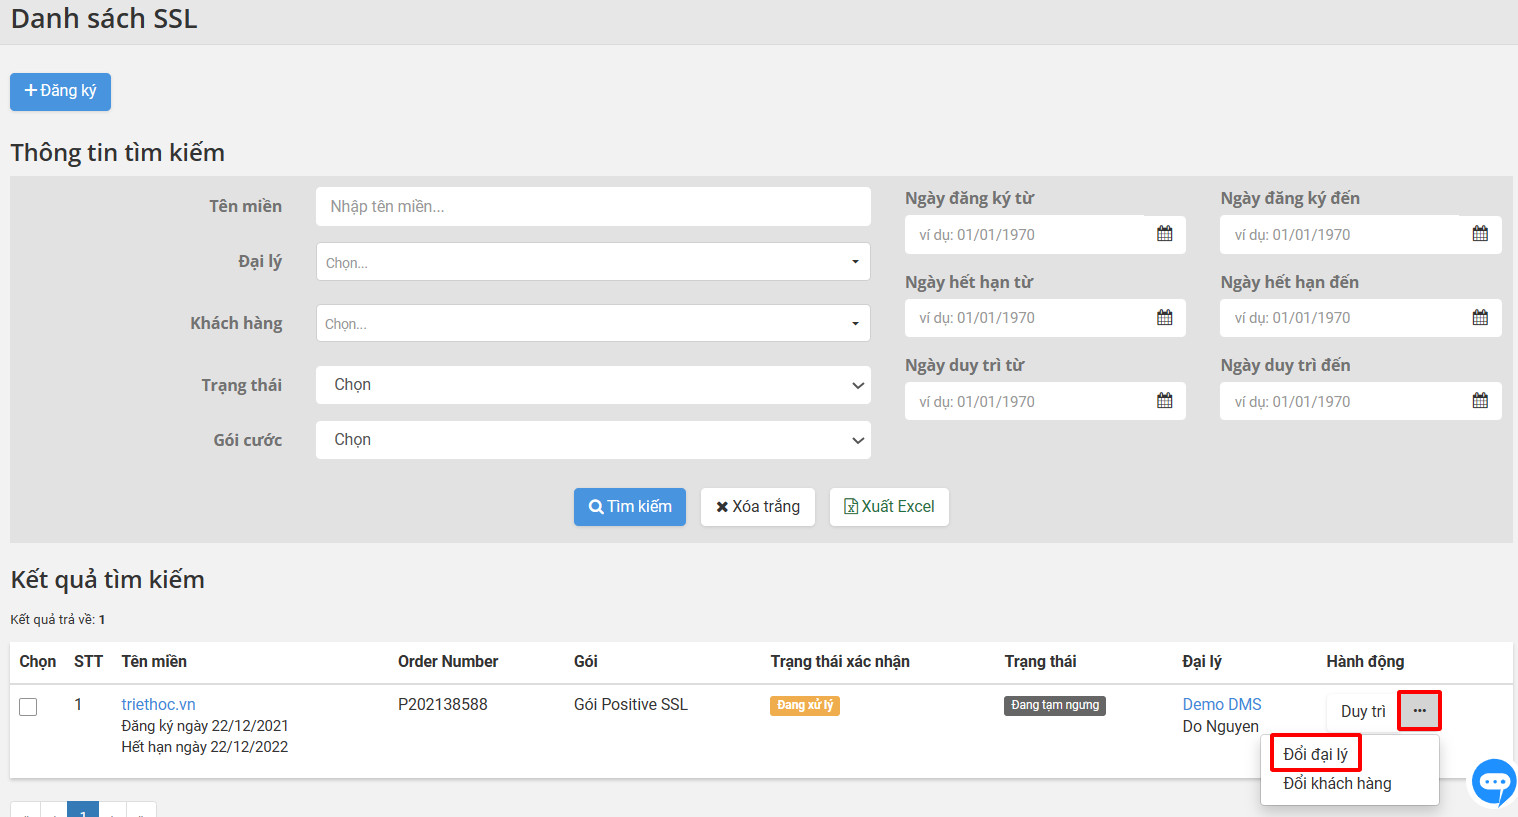
Task: Click the Duy trì action button
Action: (1363, 711)
